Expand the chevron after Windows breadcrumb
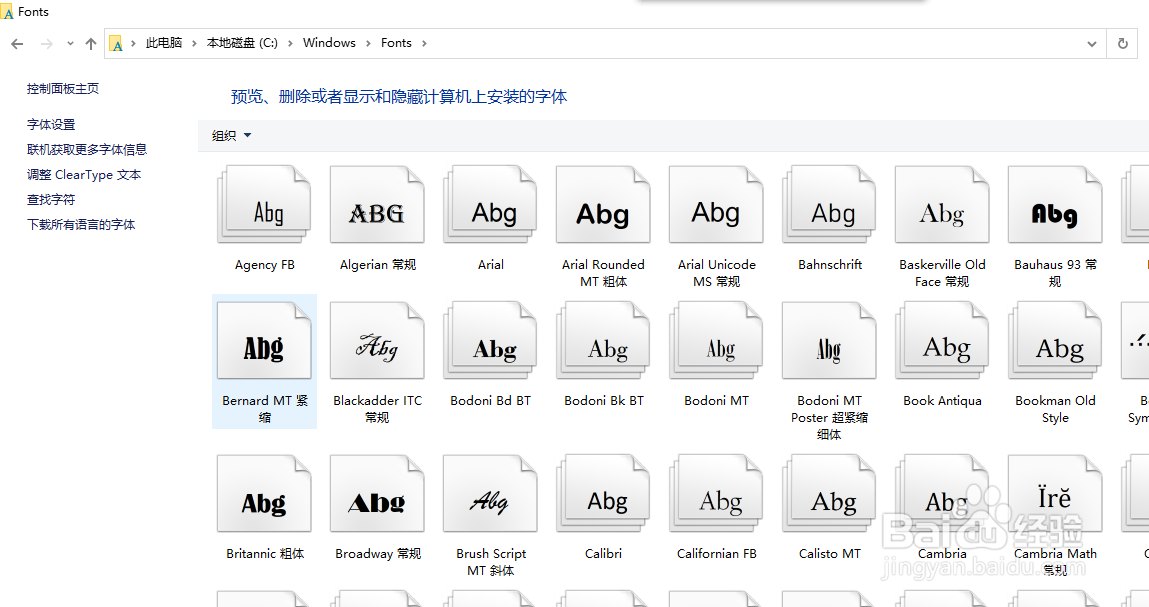Image resolution: width=1149 pixels, height=607 pixels. pyautogui.click(x=368, y=43)
